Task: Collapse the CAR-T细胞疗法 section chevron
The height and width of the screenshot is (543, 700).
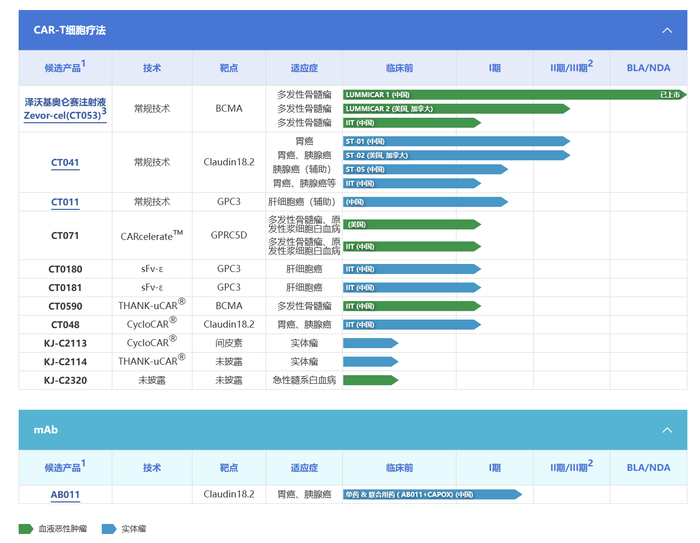Action: [x=667, y=30]
